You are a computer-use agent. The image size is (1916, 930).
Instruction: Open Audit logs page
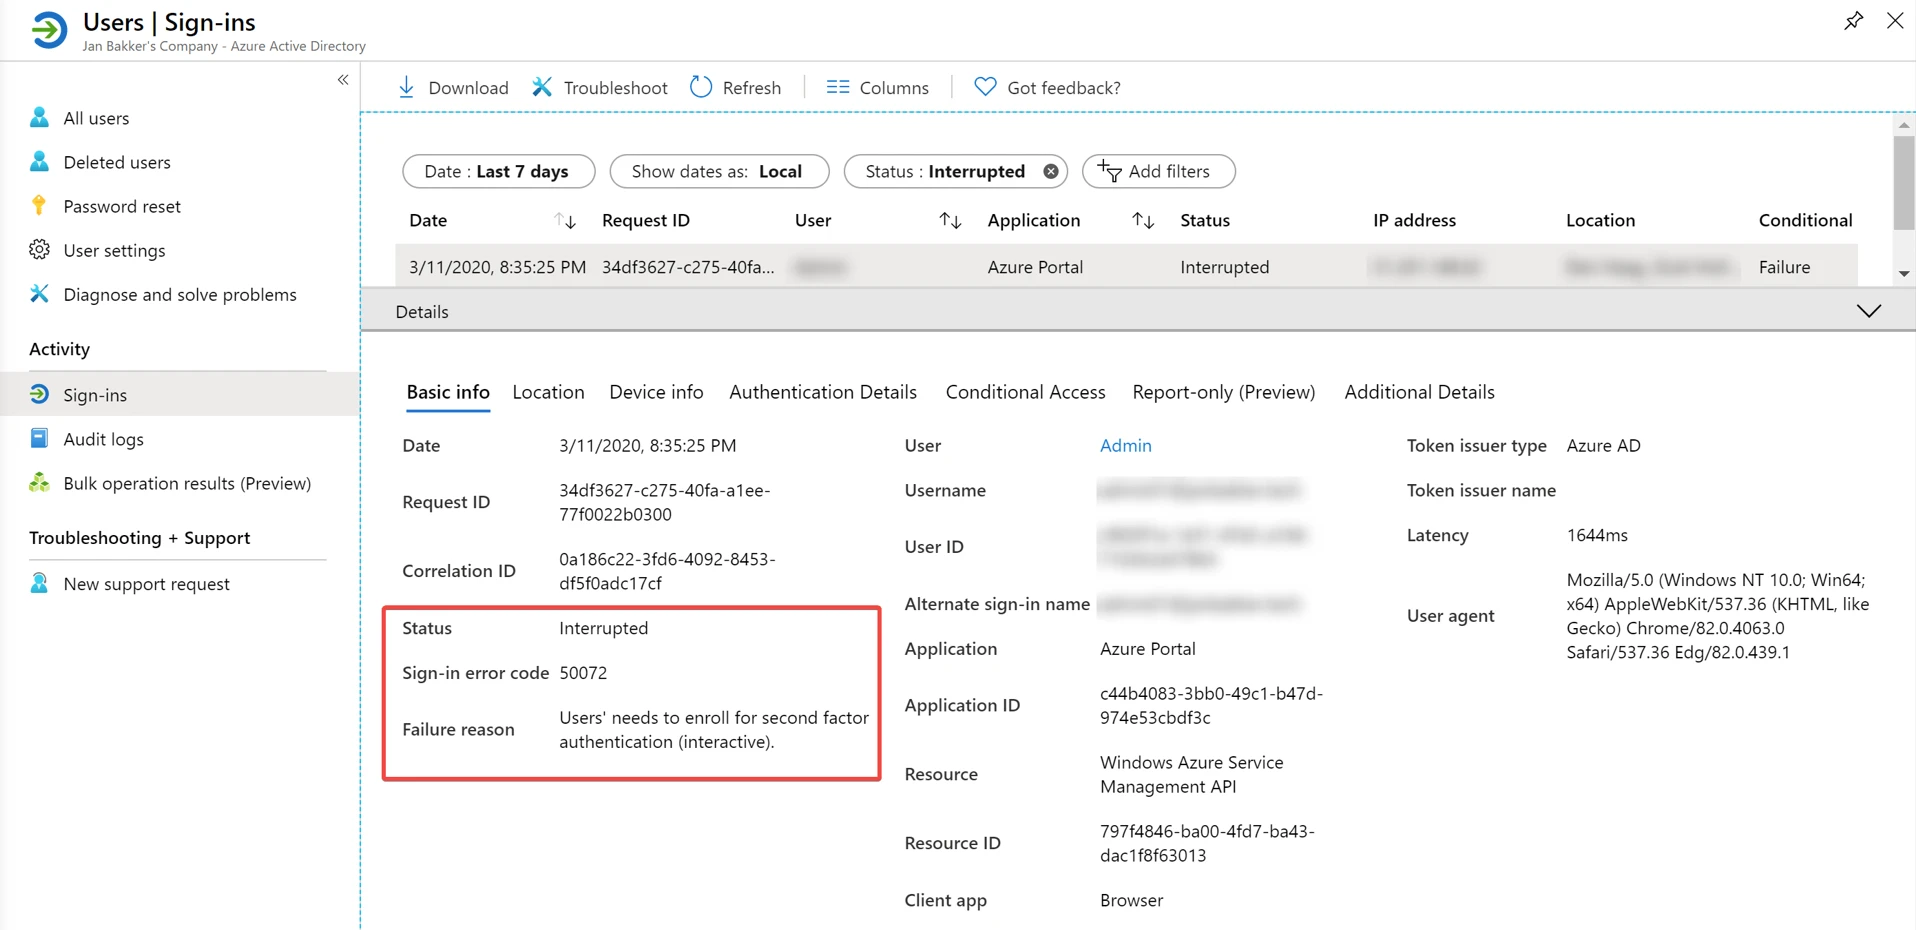(103, 438)
